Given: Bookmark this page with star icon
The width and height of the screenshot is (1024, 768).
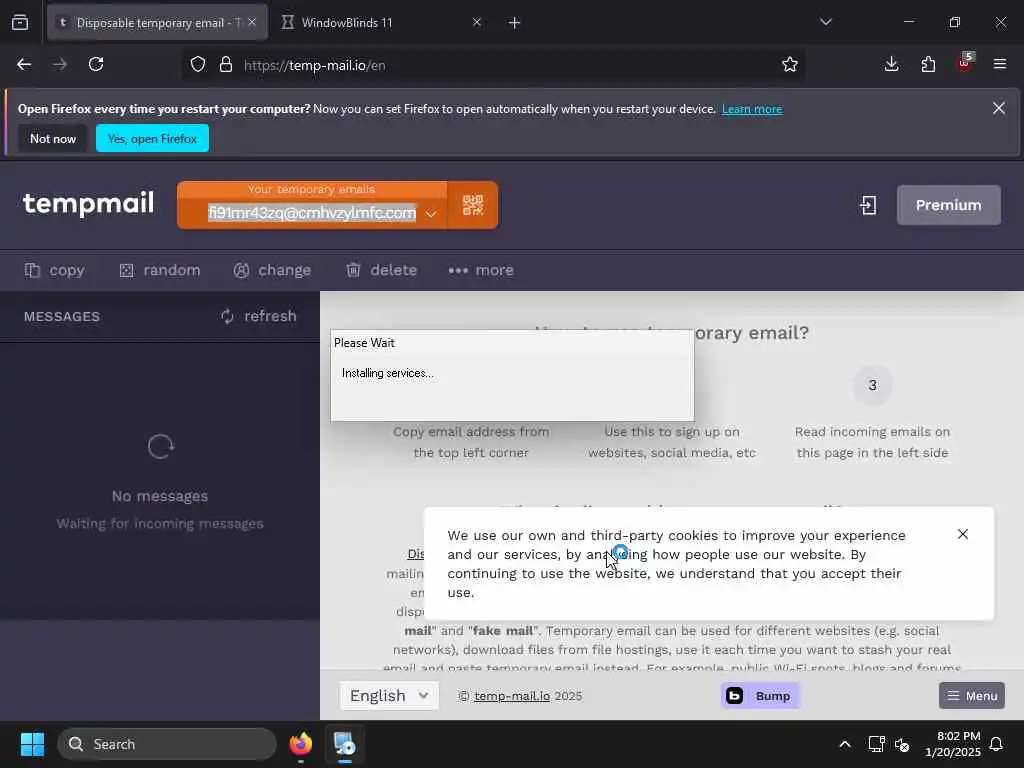Looking at the screenshot, I should click(x=790, y=65).
